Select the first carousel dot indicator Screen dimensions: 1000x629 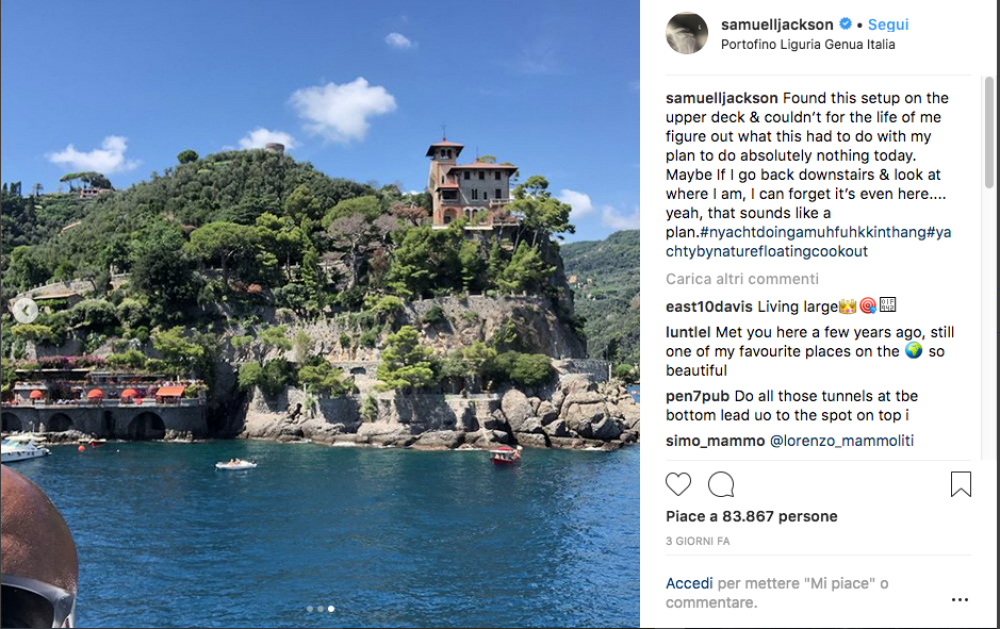click(309, 608)
